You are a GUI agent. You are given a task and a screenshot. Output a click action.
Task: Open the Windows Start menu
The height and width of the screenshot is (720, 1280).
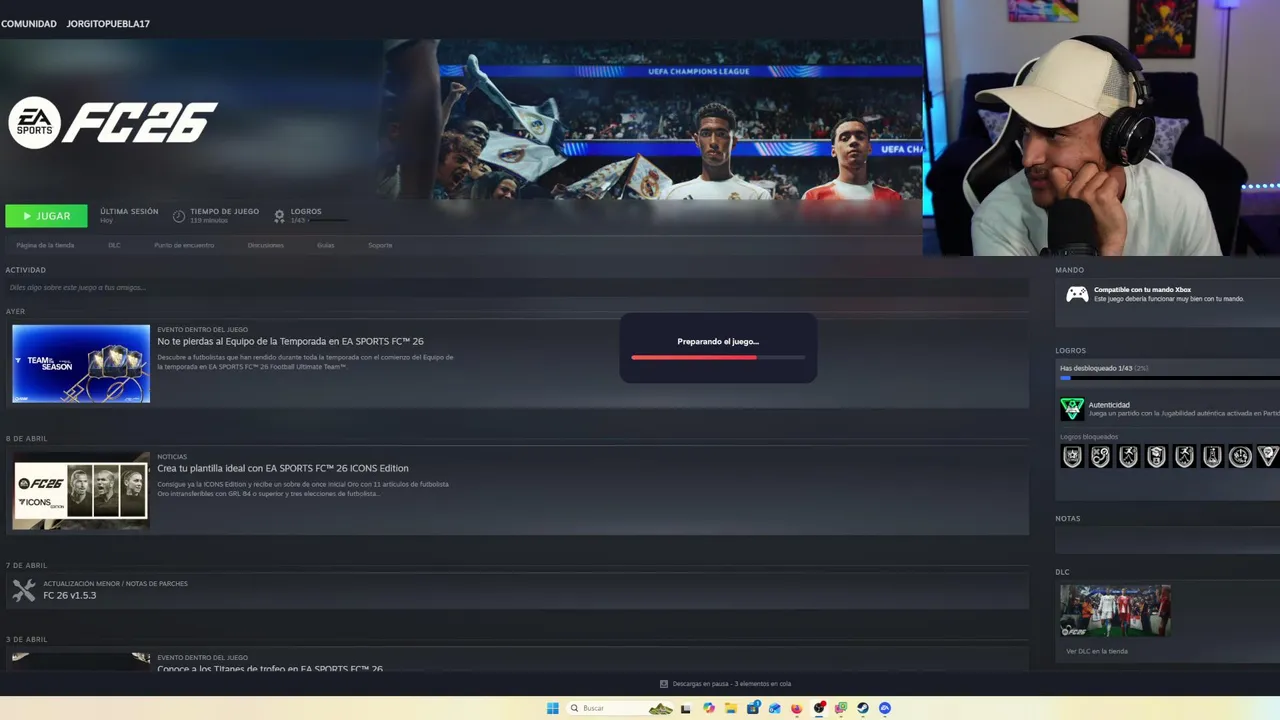(552, 708)
